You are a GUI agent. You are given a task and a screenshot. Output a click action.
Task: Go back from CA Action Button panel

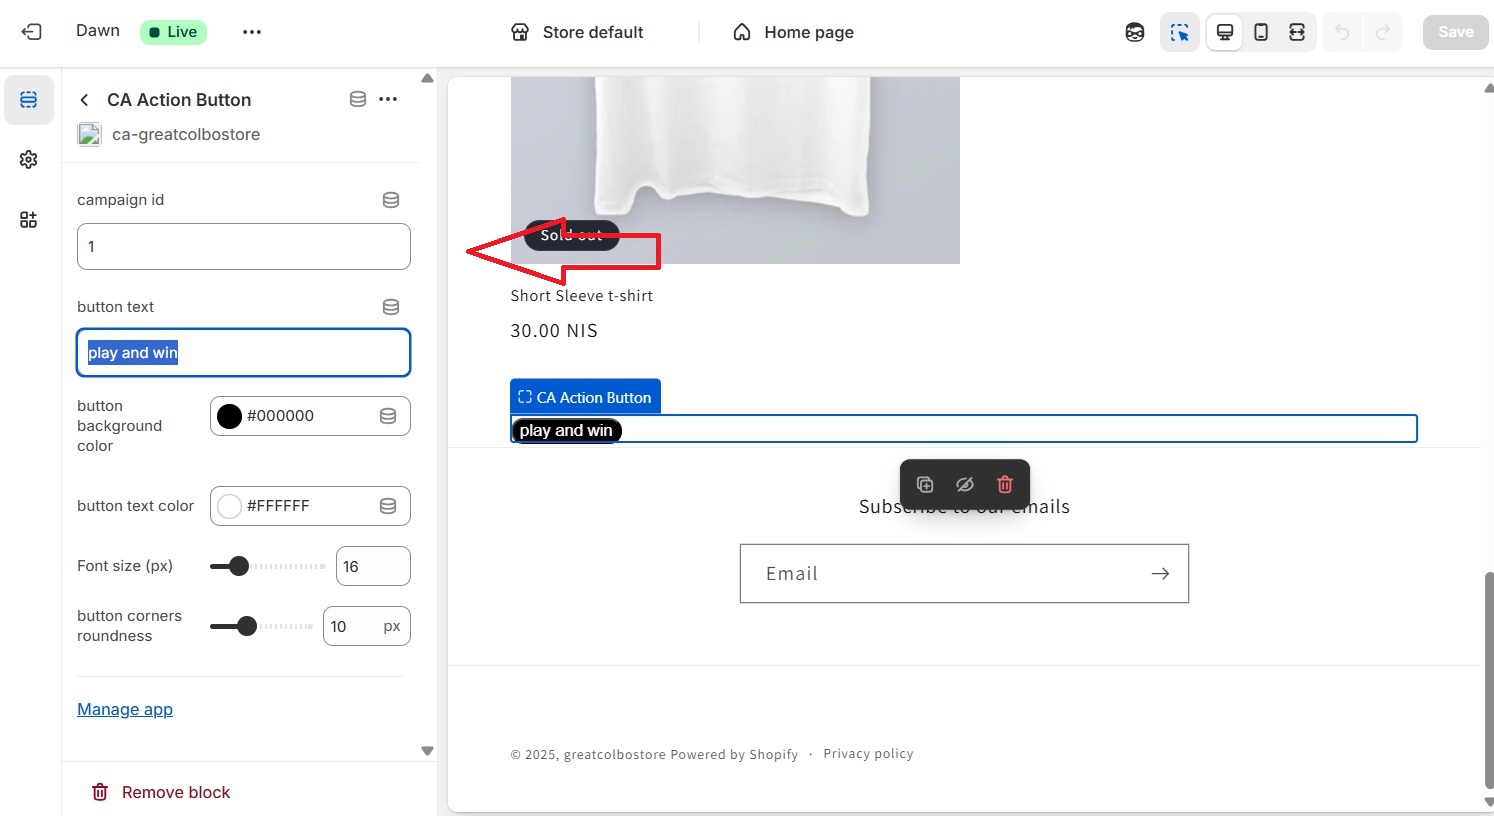(x=85, y=100)
